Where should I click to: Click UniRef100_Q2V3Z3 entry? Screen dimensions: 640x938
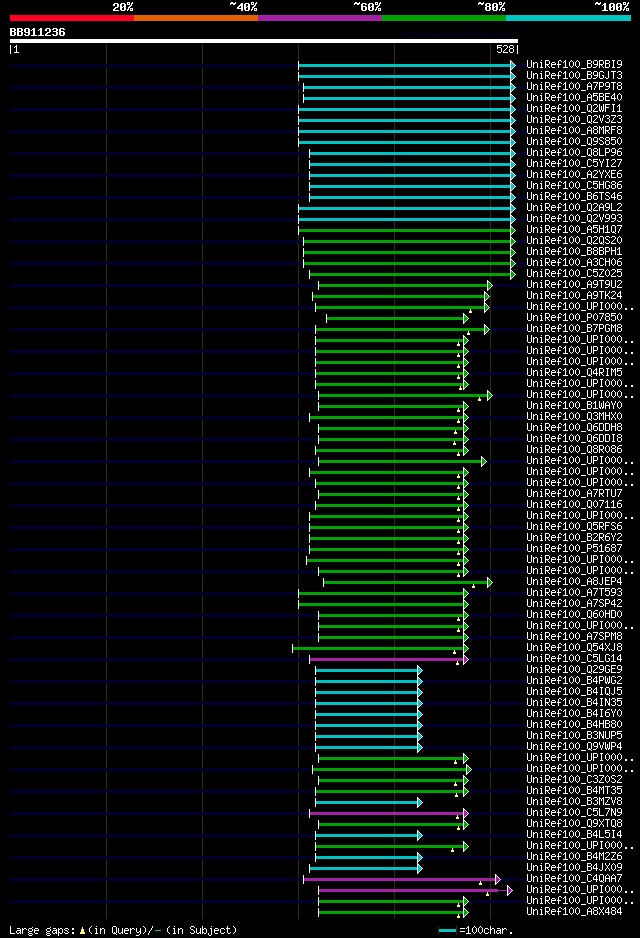574,119
